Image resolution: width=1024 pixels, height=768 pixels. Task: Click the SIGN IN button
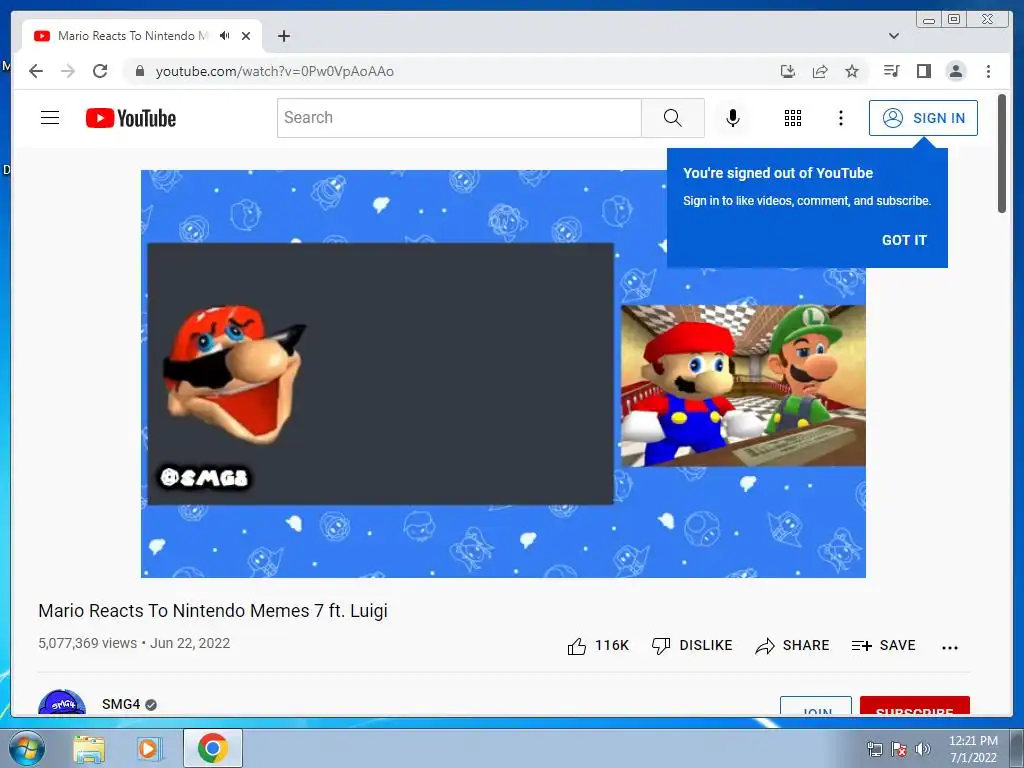(923, 118)
